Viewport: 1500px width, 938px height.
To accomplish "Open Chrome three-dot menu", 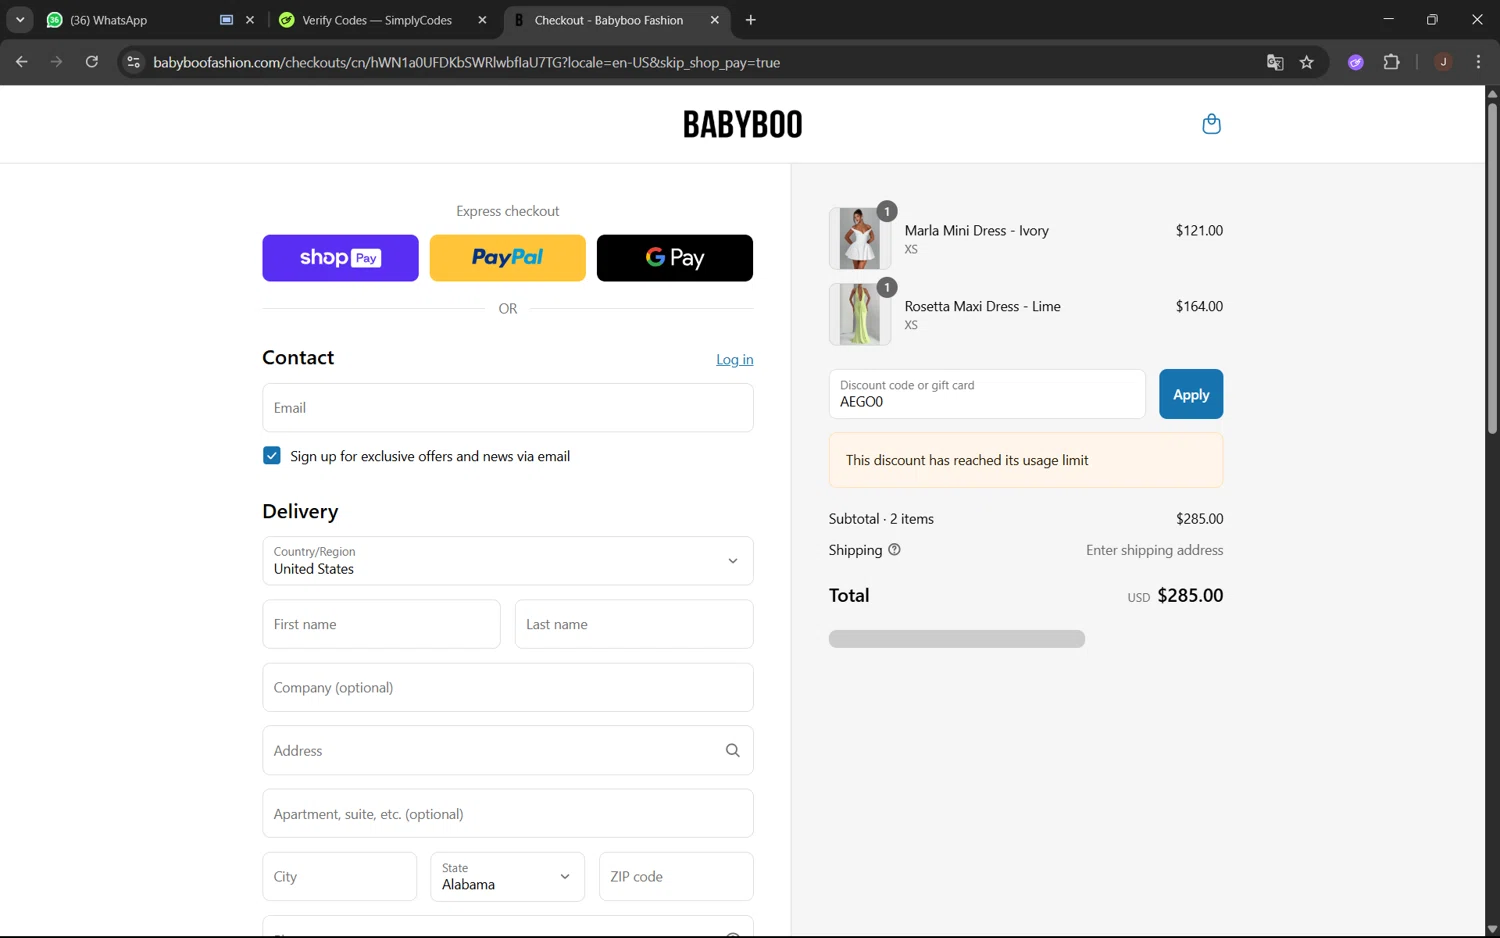I will click(1478, 62).
